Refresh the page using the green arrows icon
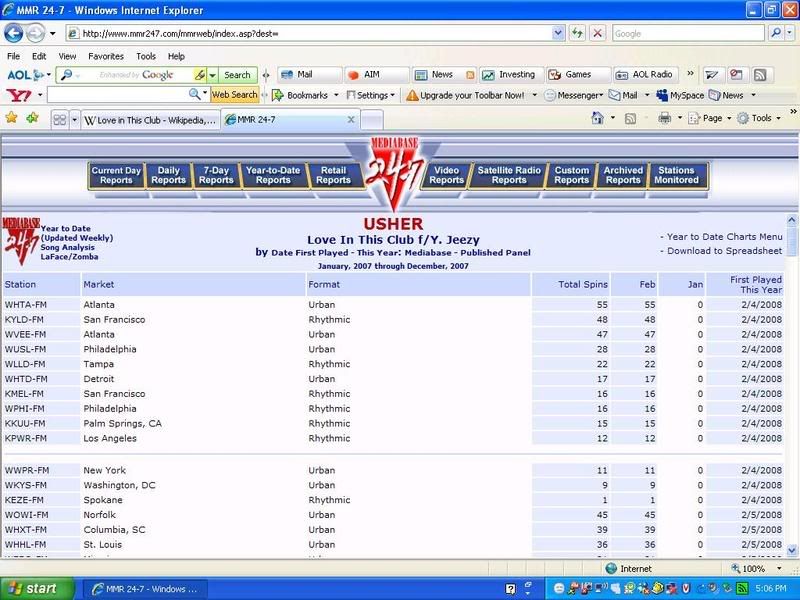Viewport: 800px width, 600px height. (x=577, y=34)
